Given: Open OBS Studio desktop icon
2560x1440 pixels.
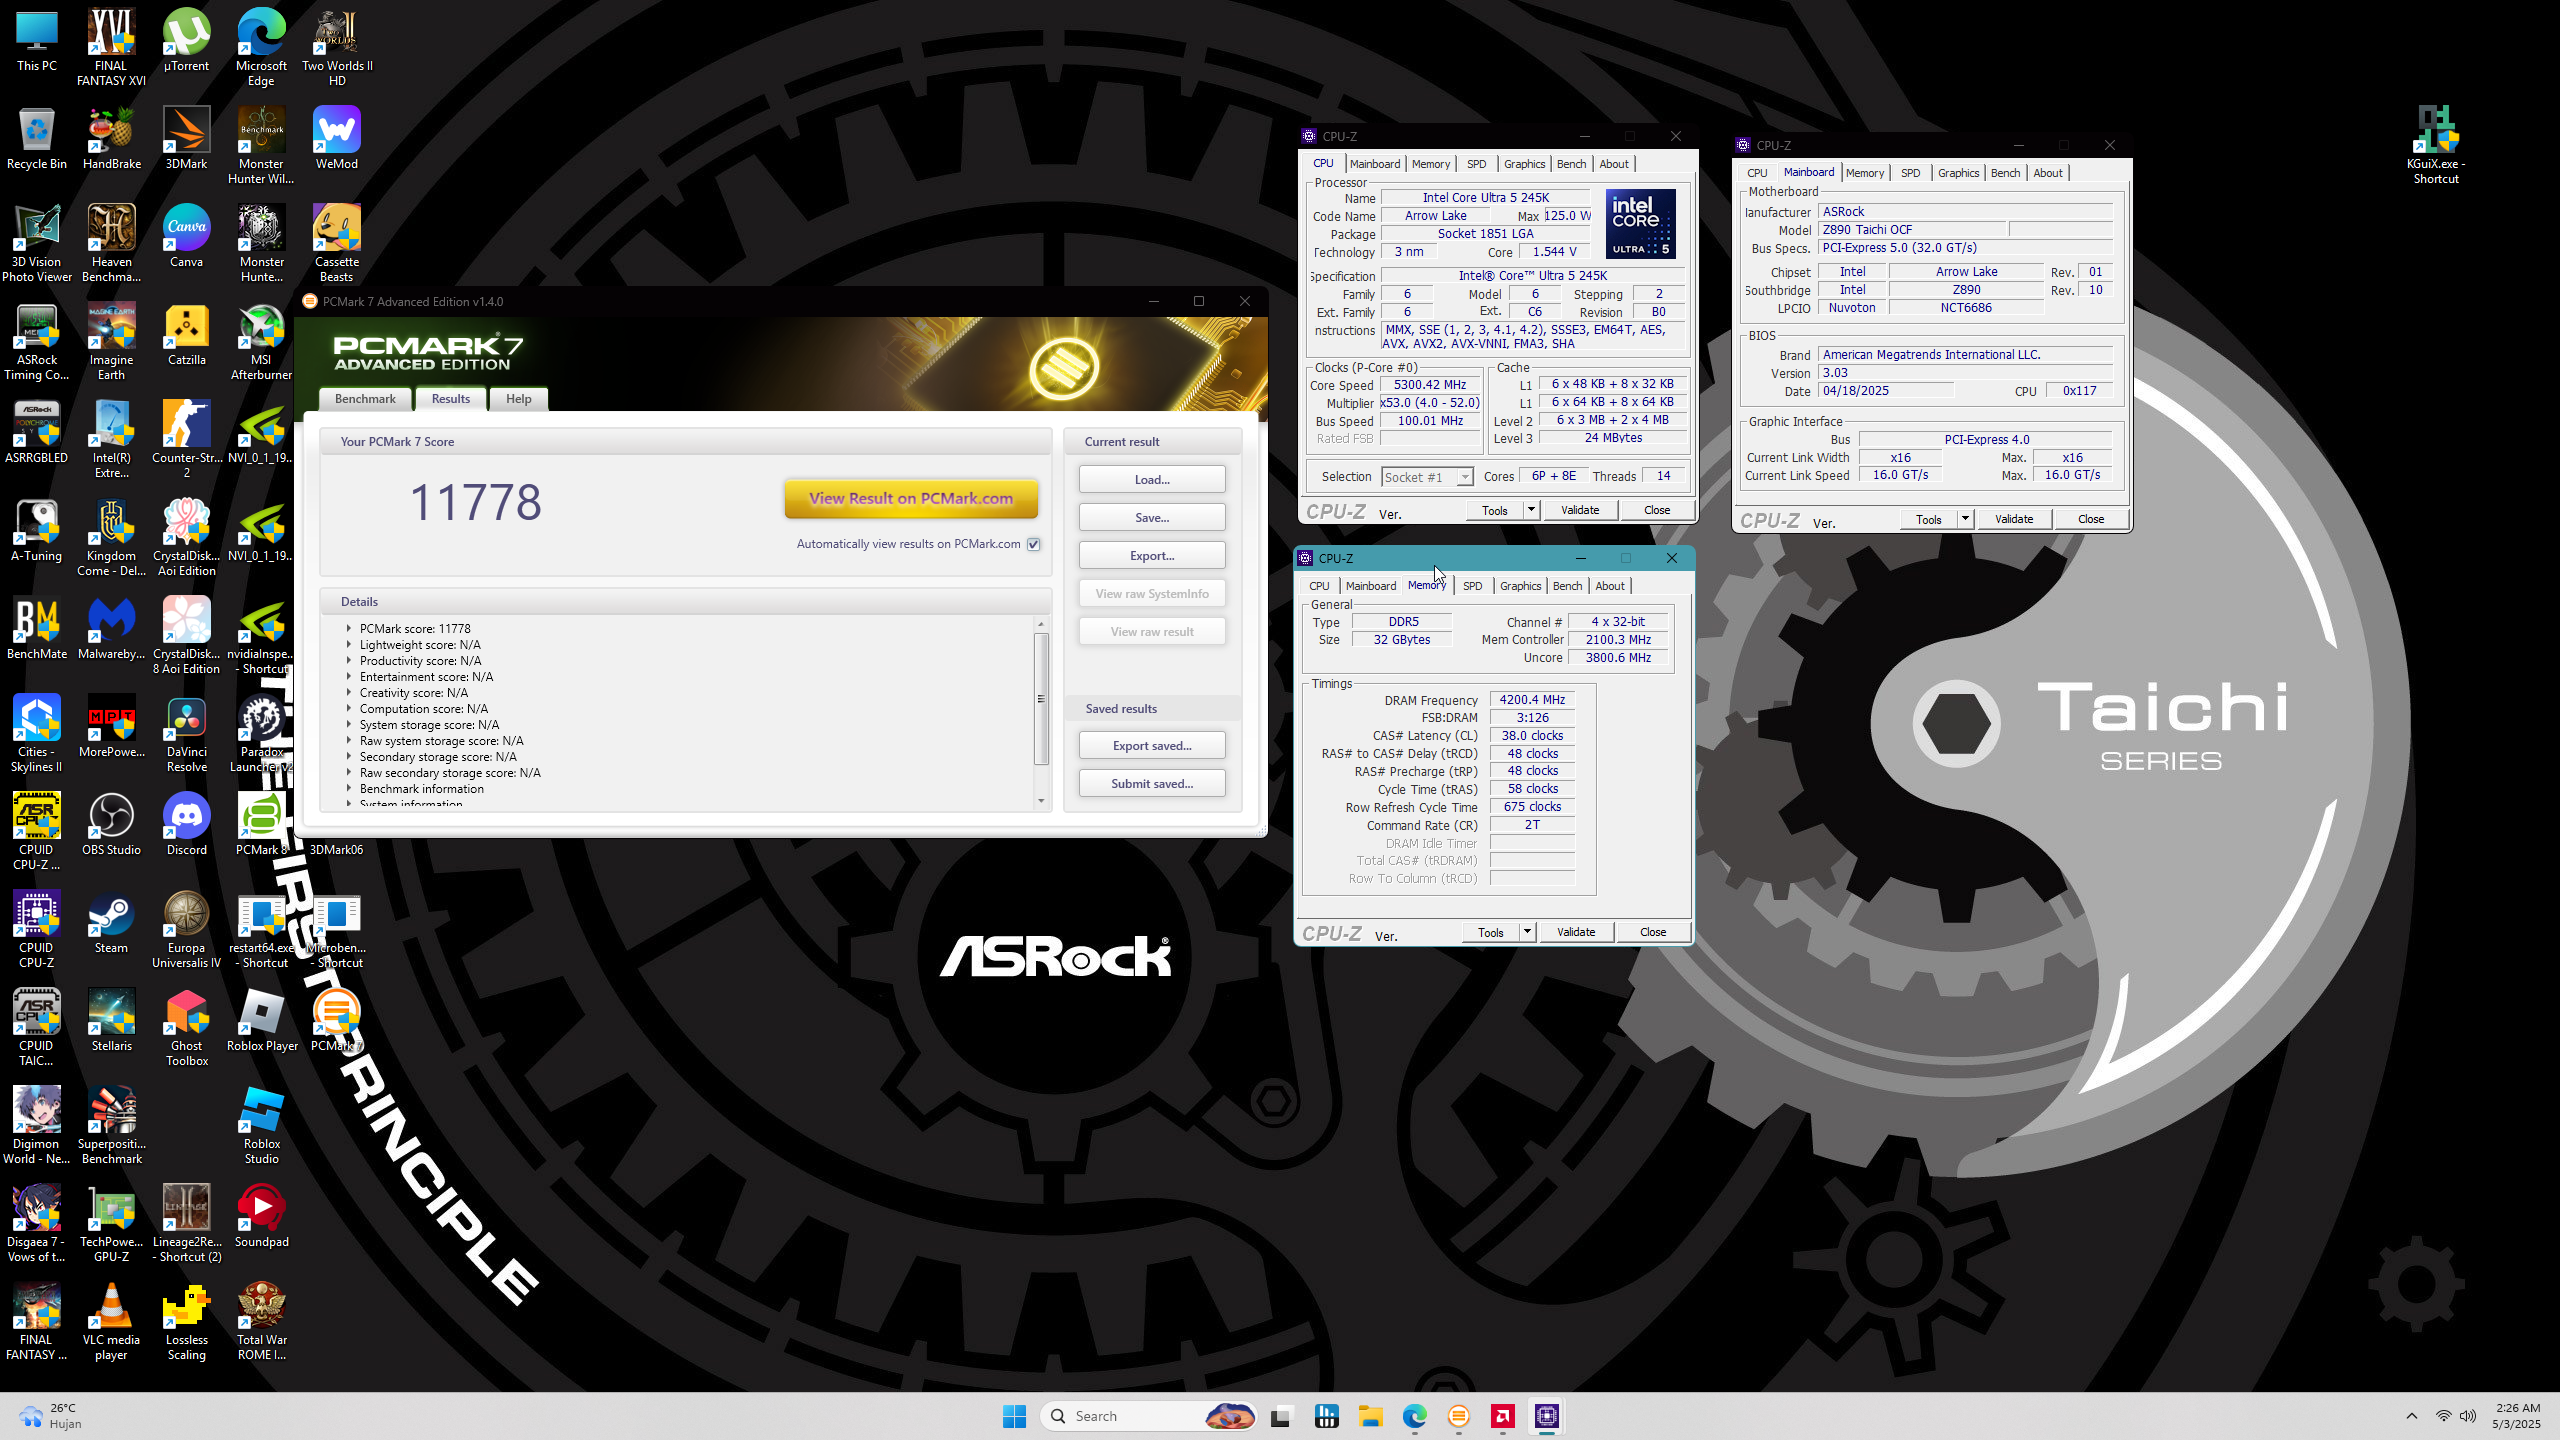Looking at the screenshot, I should point(111,824).
